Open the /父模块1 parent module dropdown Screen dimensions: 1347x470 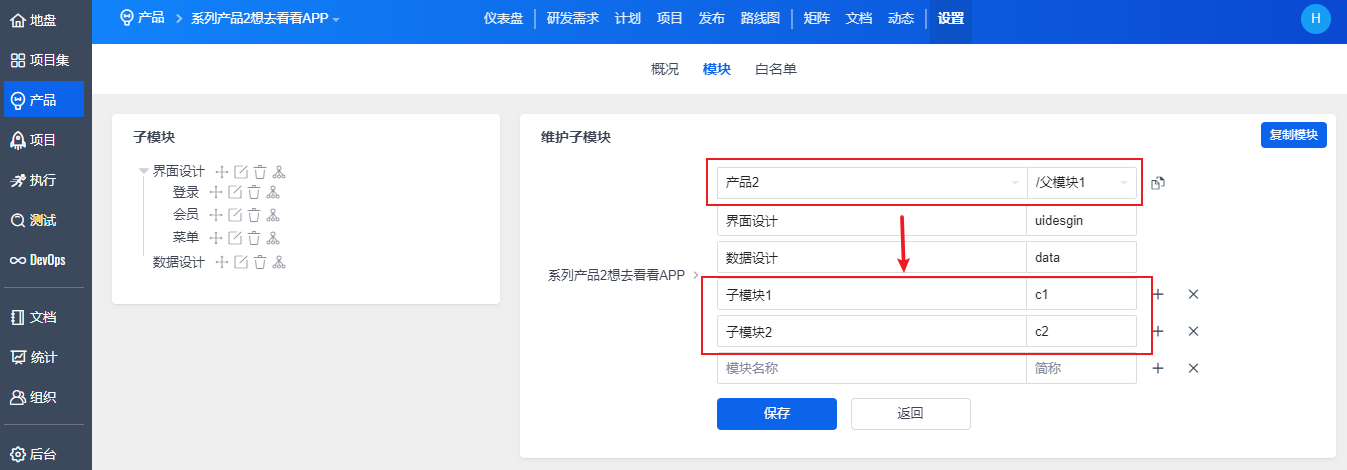click(1082, 183)
